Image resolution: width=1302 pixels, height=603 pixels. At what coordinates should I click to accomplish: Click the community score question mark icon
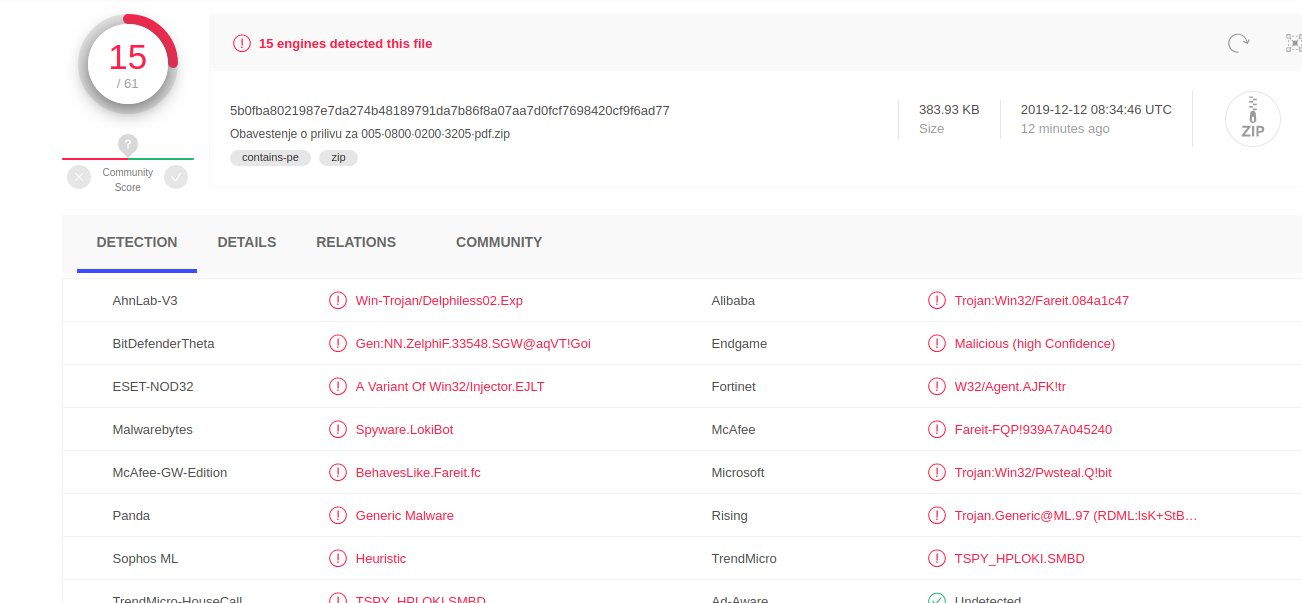click(128, 145)
